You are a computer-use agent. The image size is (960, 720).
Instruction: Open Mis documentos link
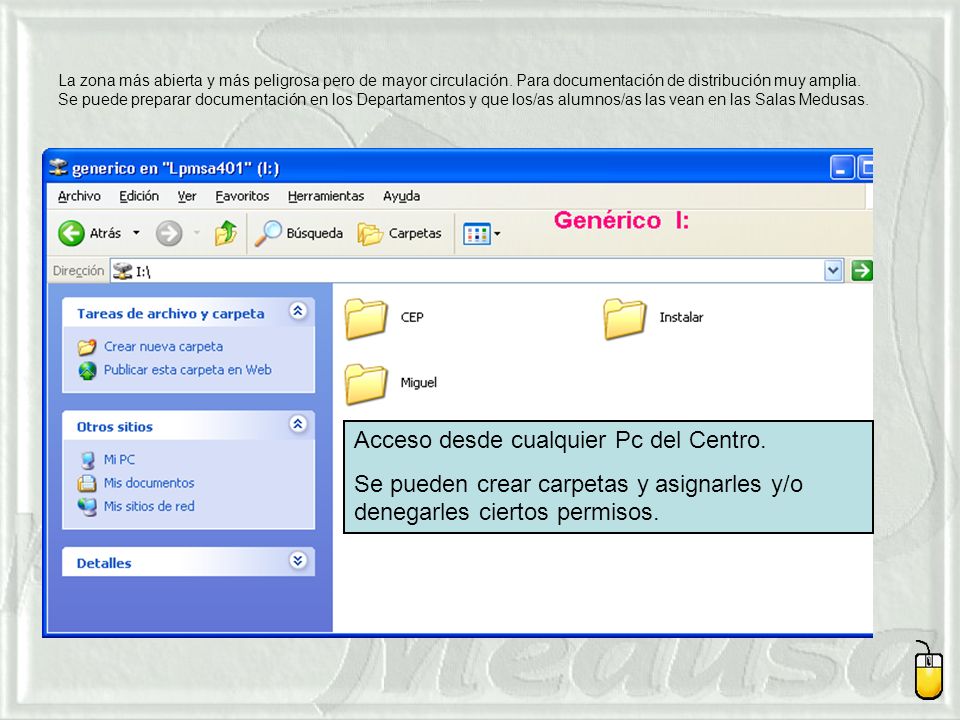pyautogui.click(x=149, y=483)
